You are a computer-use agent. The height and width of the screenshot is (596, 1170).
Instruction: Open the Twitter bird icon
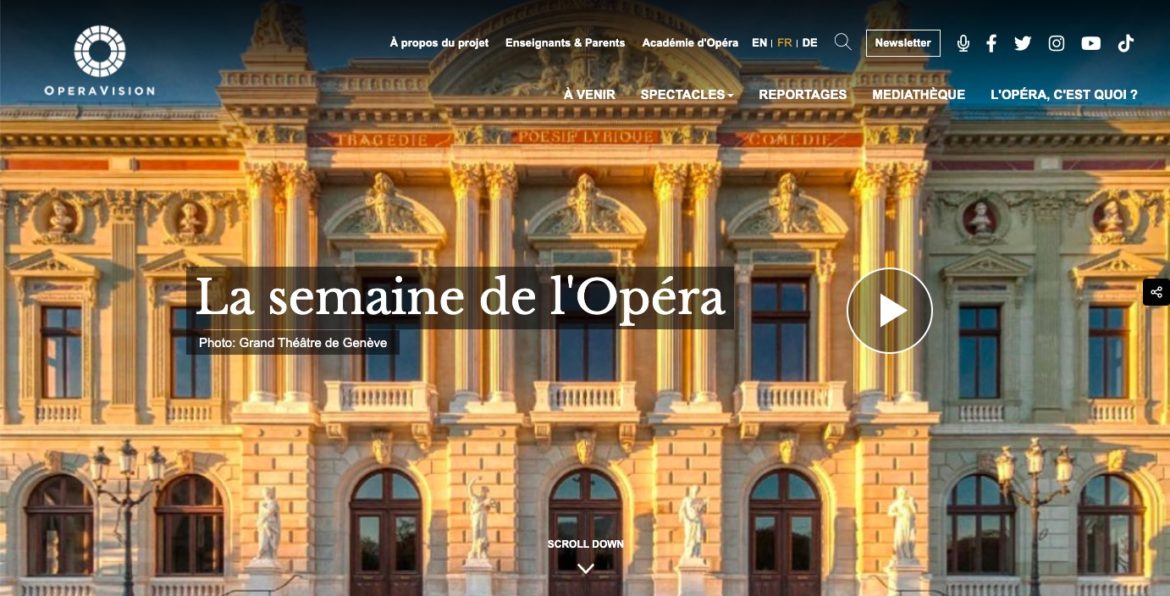pyautogui.click(x=1023, y=43)
